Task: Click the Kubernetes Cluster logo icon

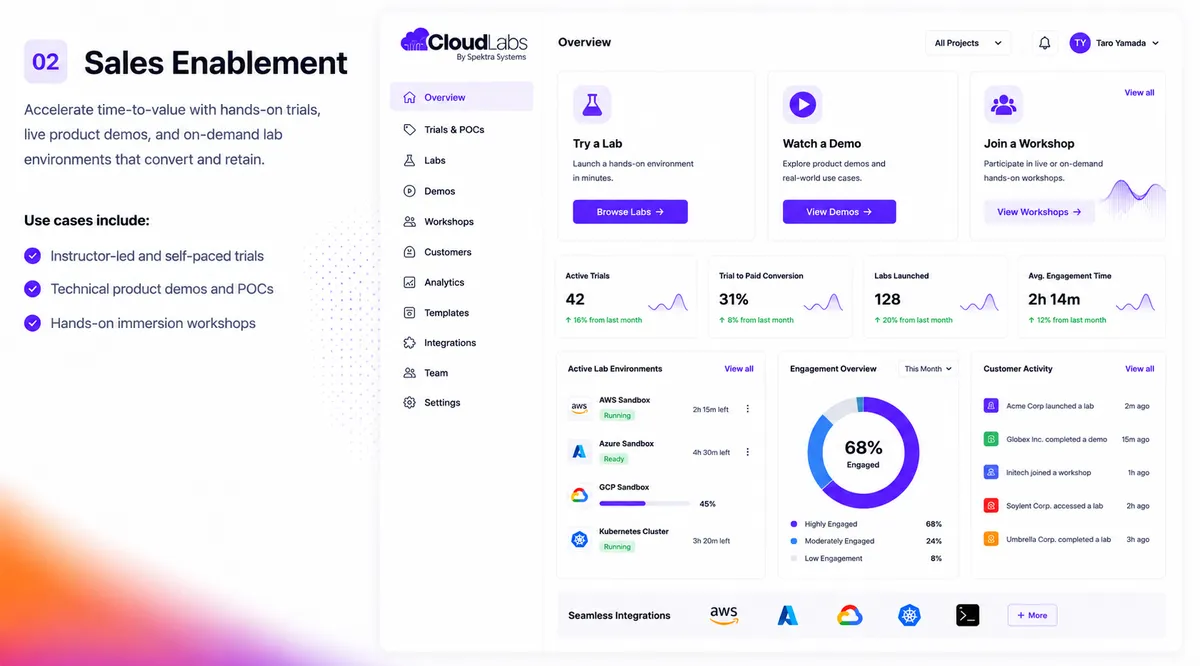Action: (579, 540)
